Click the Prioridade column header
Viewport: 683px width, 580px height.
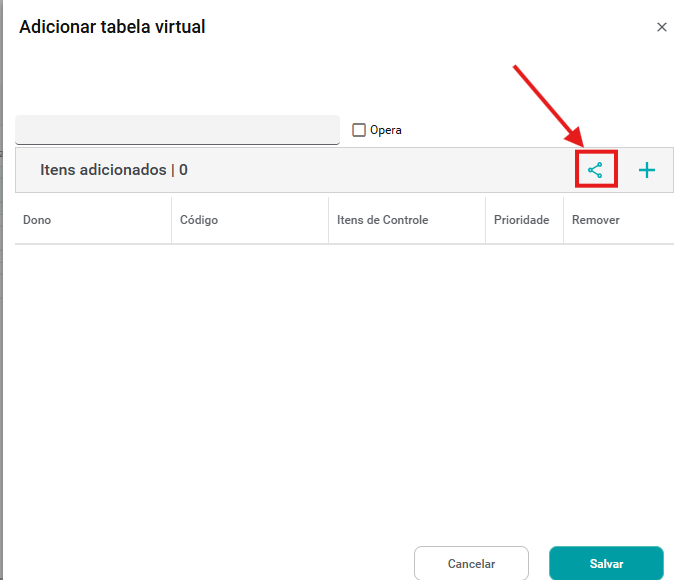point(521,220)
